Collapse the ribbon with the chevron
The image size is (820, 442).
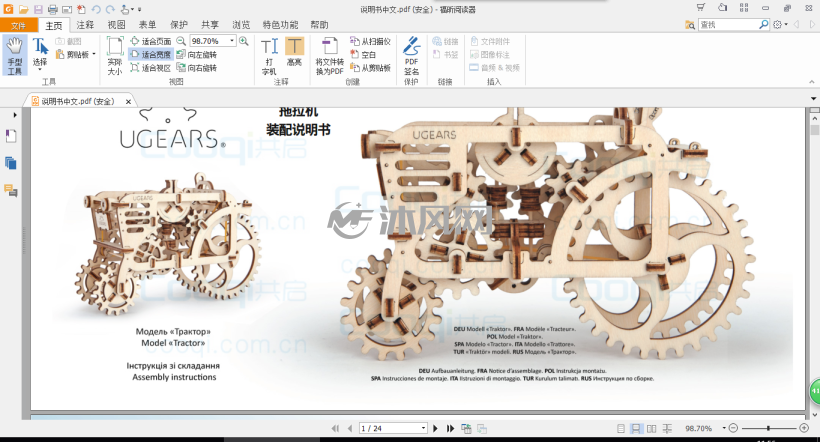[812, 82]
